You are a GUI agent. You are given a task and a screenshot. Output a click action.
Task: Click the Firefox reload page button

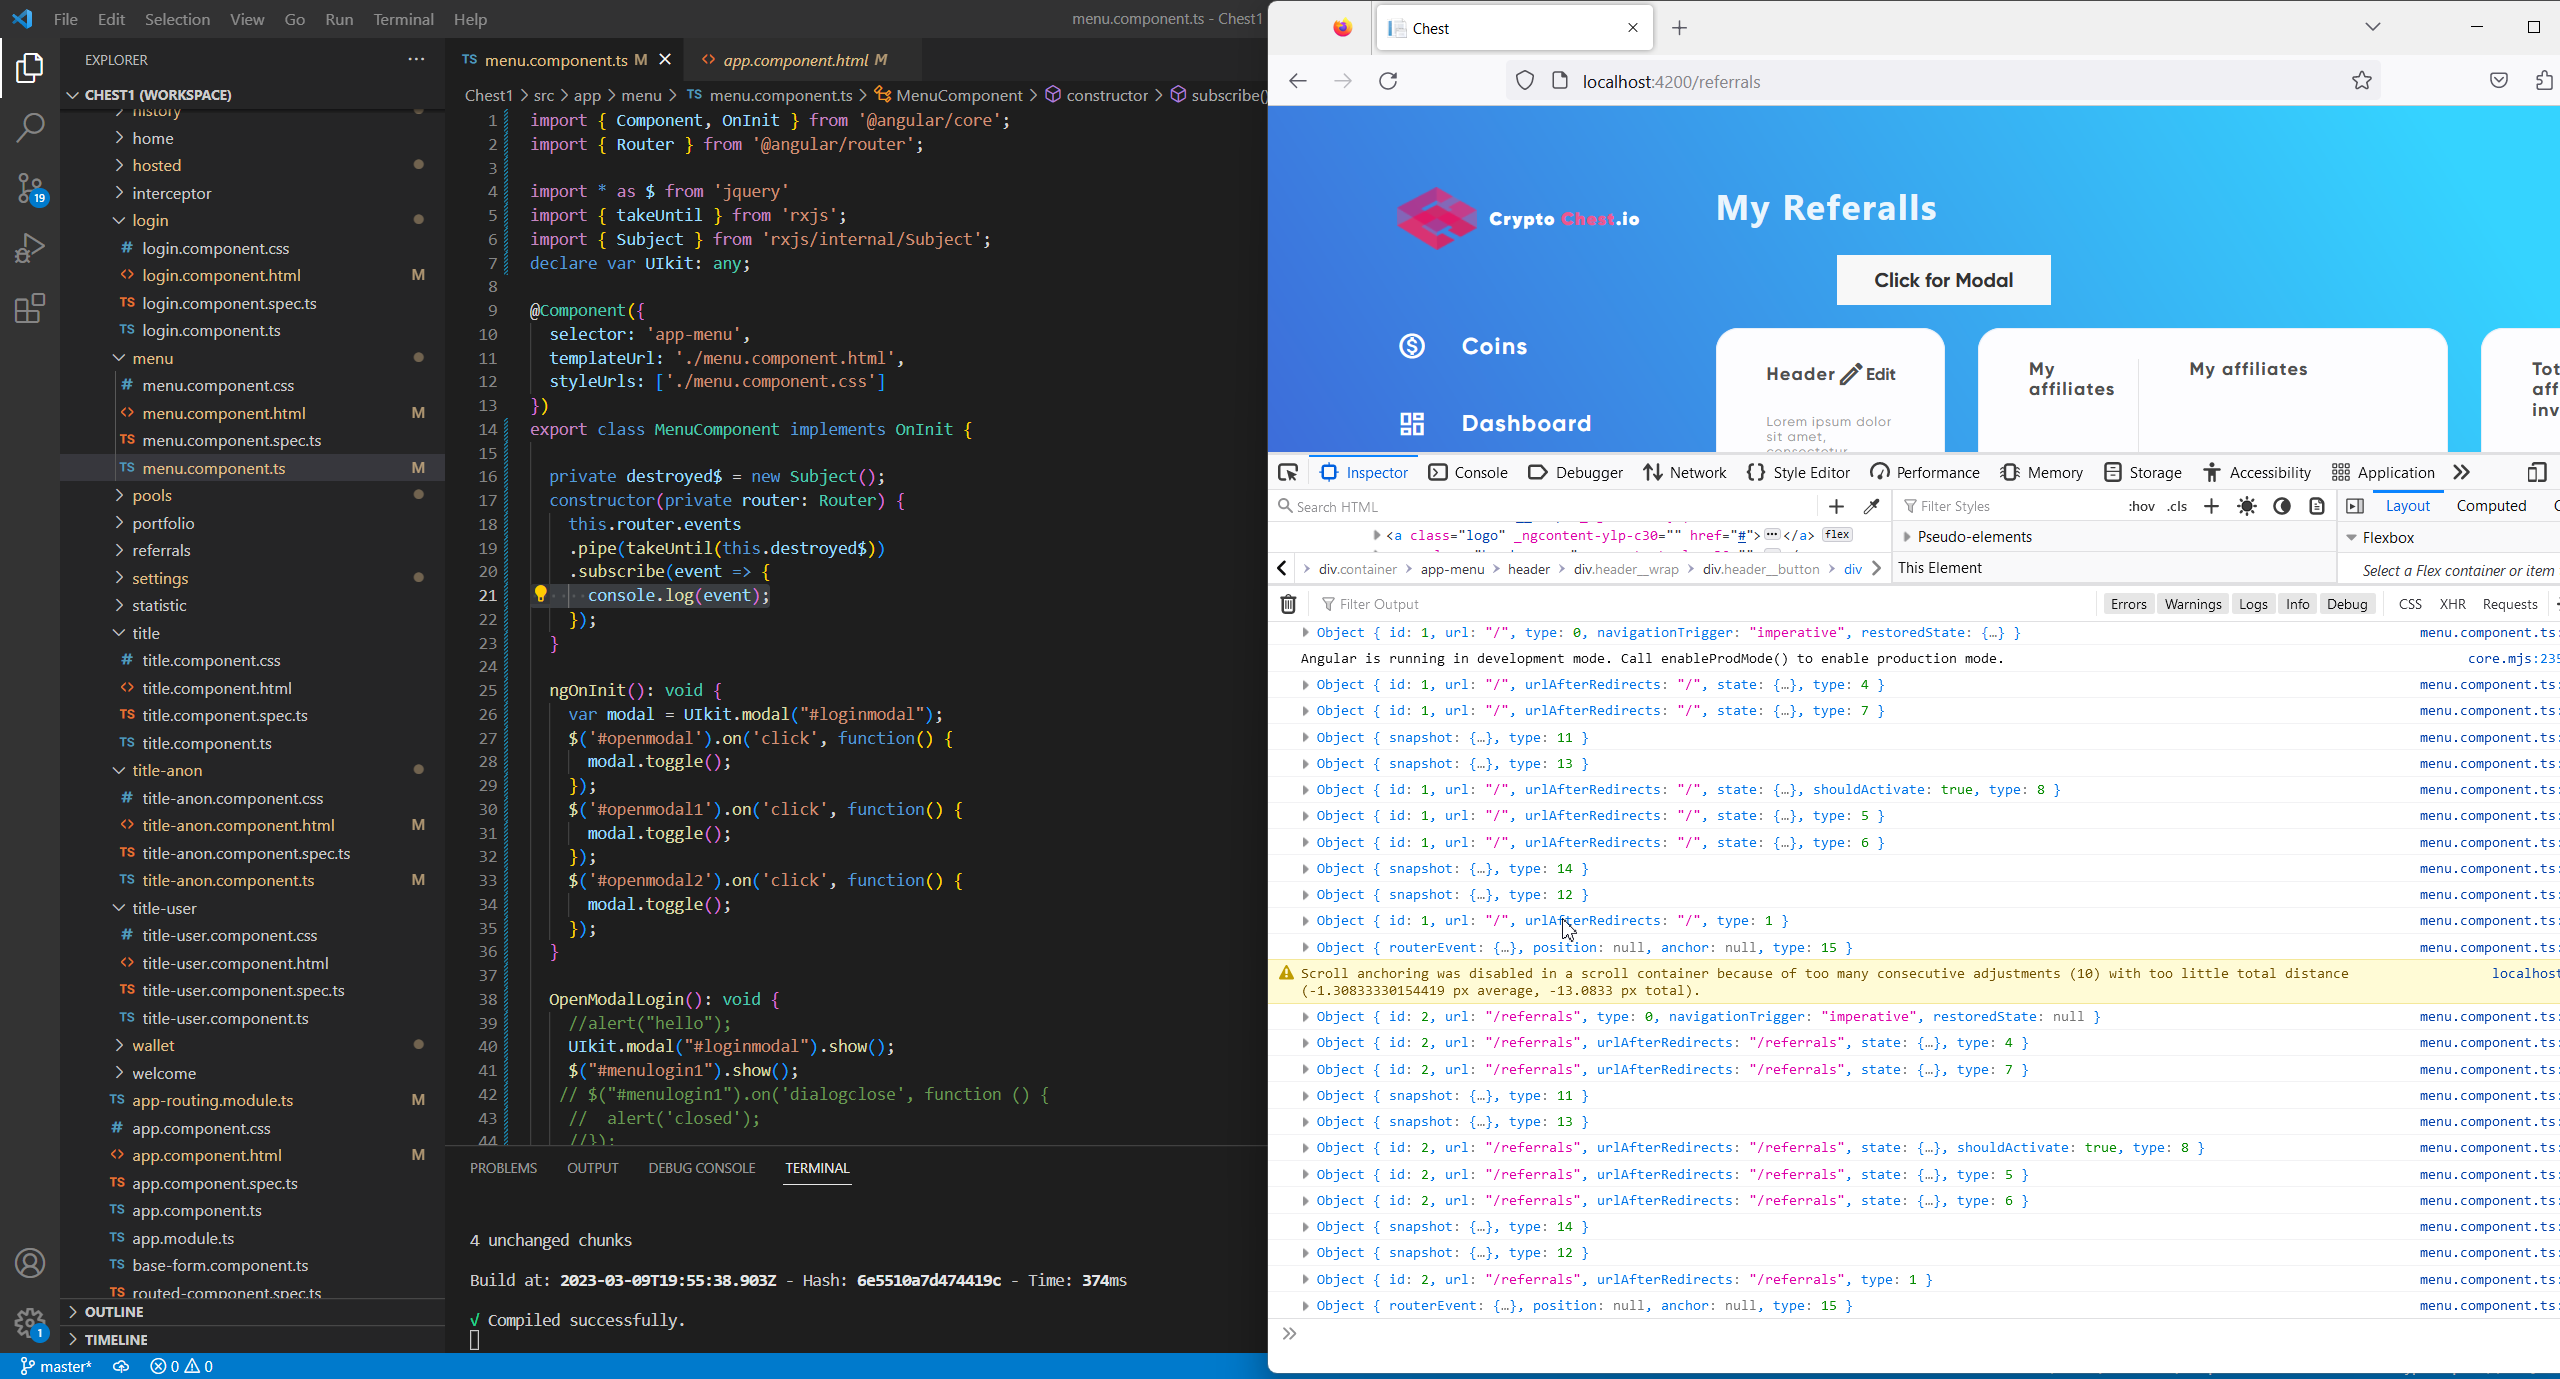click(1388, 81)
